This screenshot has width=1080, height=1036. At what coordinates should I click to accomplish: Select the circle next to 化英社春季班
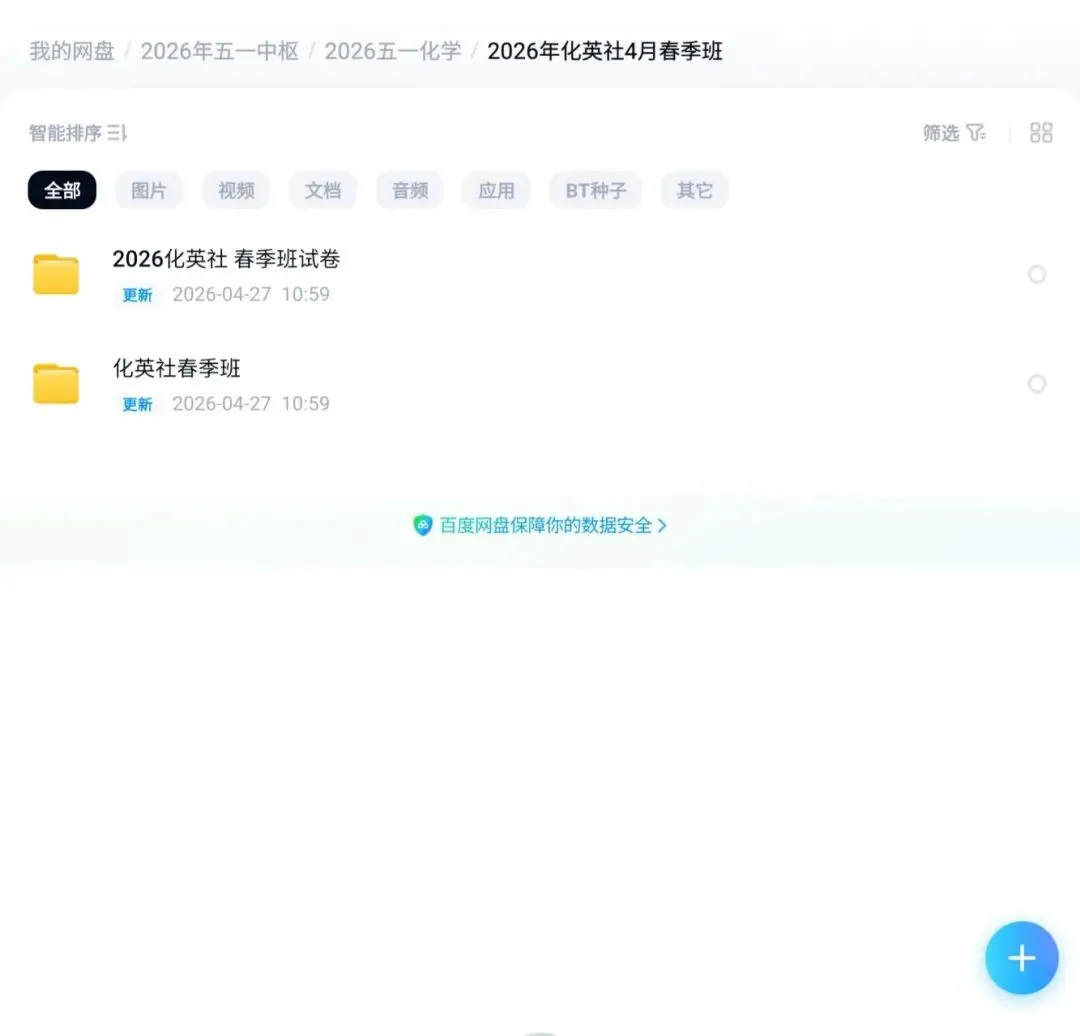click(x=1037, y=383)
